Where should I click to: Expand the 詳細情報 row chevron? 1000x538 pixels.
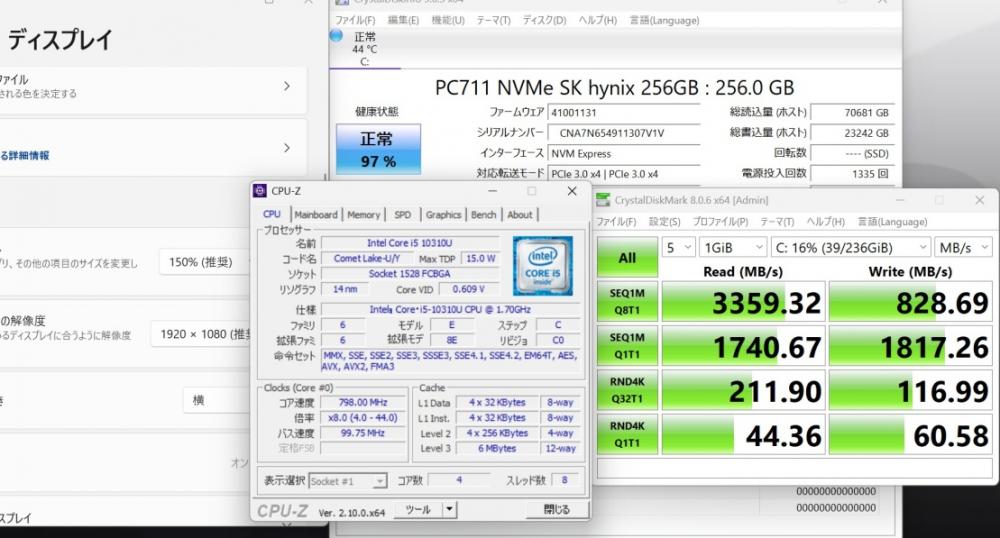286,148
